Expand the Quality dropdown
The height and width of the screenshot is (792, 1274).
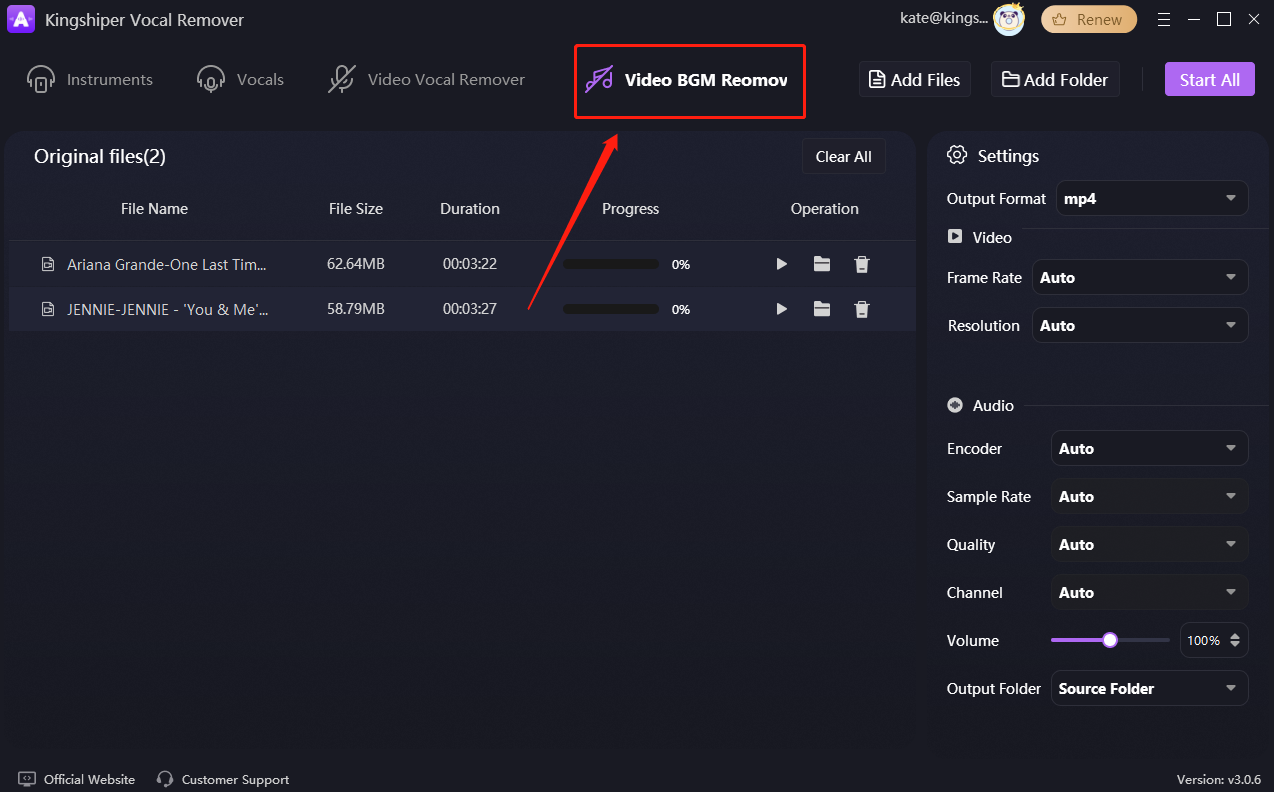click(1150, 544)
